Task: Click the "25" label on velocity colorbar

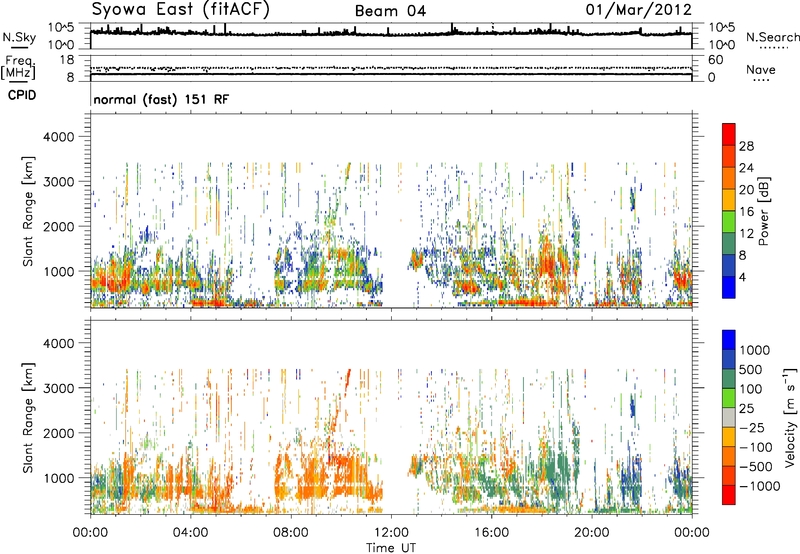Action: pos(747,409)
